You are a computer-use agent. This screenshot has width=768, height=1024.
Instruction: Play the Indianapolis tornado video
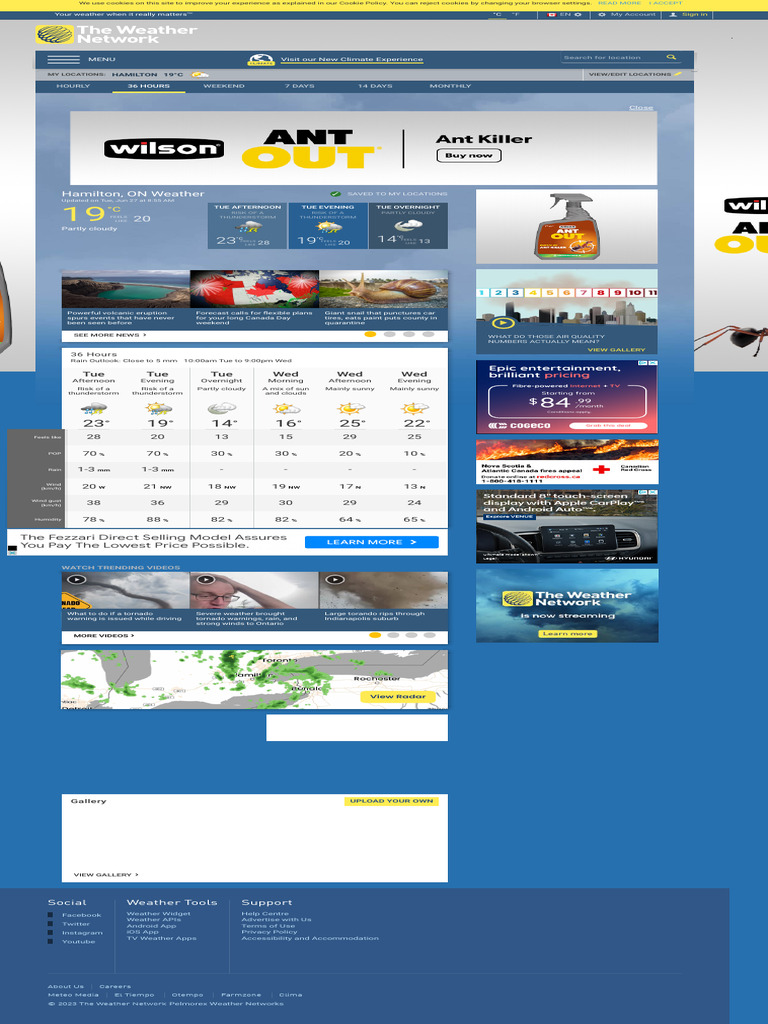point(334,579)
